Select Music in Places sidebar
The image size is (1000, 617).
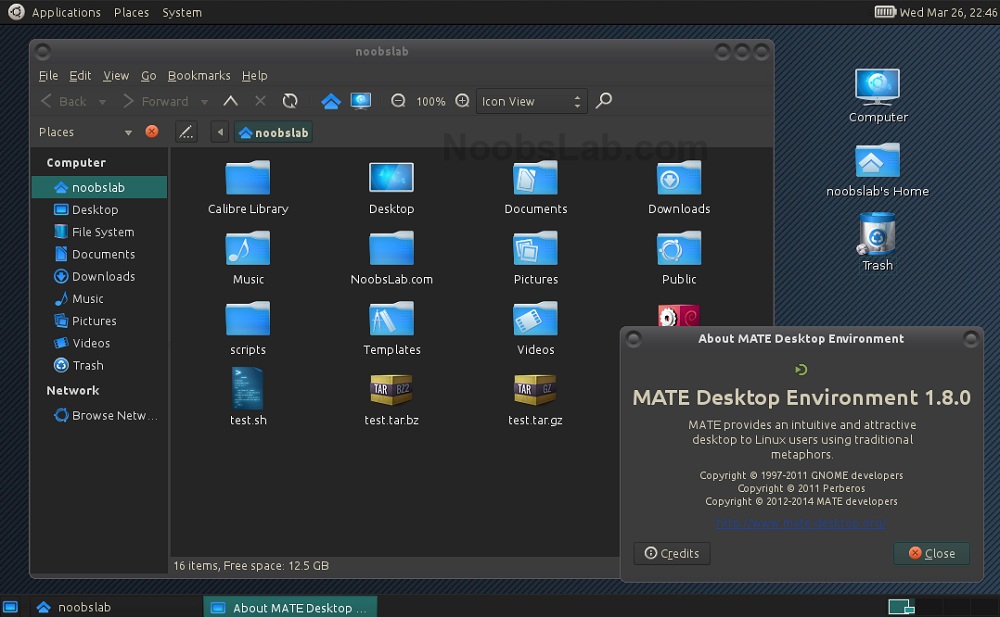click(x=99, y=299)
